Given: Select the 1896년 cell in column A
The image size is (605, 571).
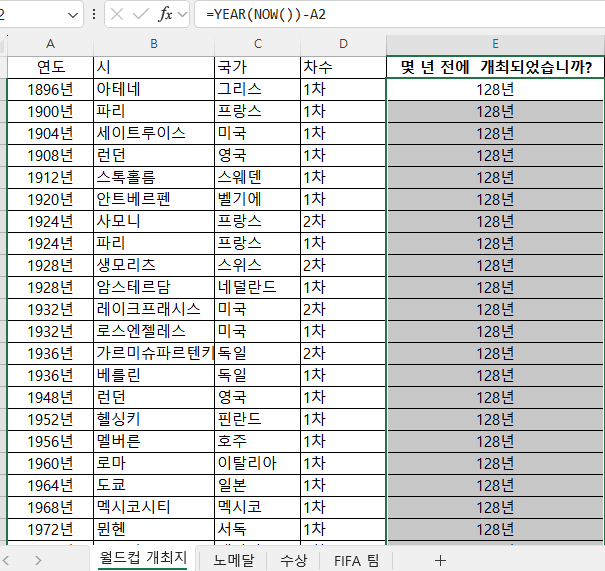Looking at the screenshot, I should point(50,89).
